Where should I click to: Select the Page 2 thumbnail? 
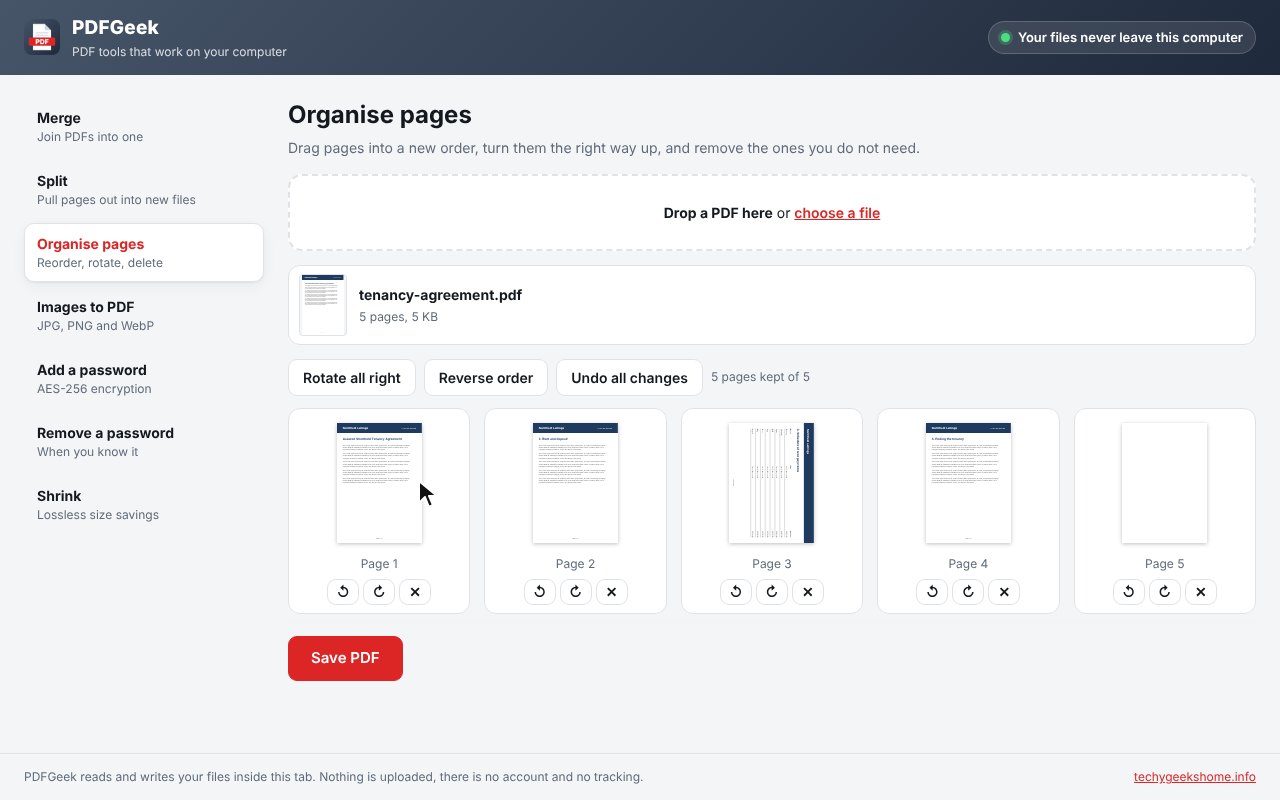pos(575,483)
